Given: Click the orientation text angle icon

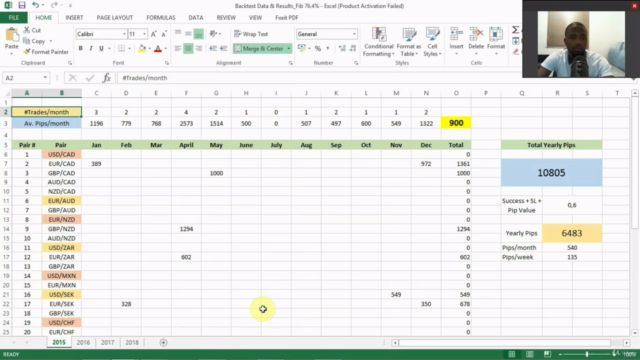Looking at the screenshot, I should click(x=213, y=34).
